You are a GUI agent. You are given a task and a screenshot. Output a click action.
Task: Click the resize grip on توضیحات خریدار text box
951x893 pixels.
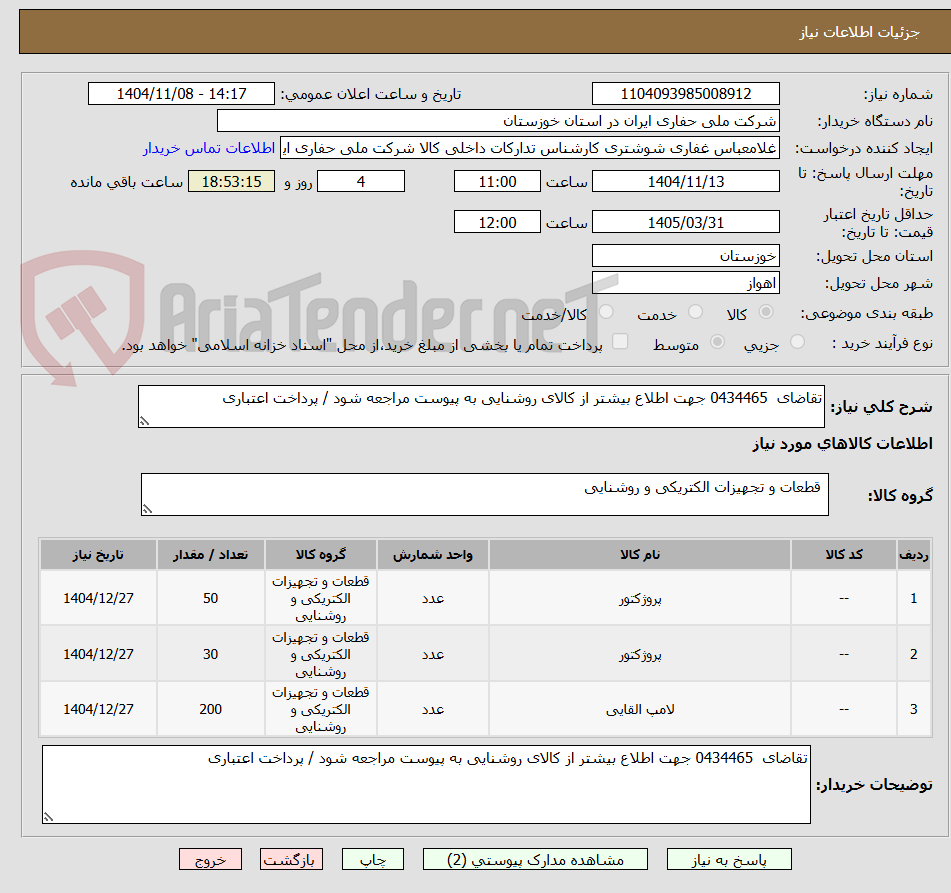[x=48, y=817]
